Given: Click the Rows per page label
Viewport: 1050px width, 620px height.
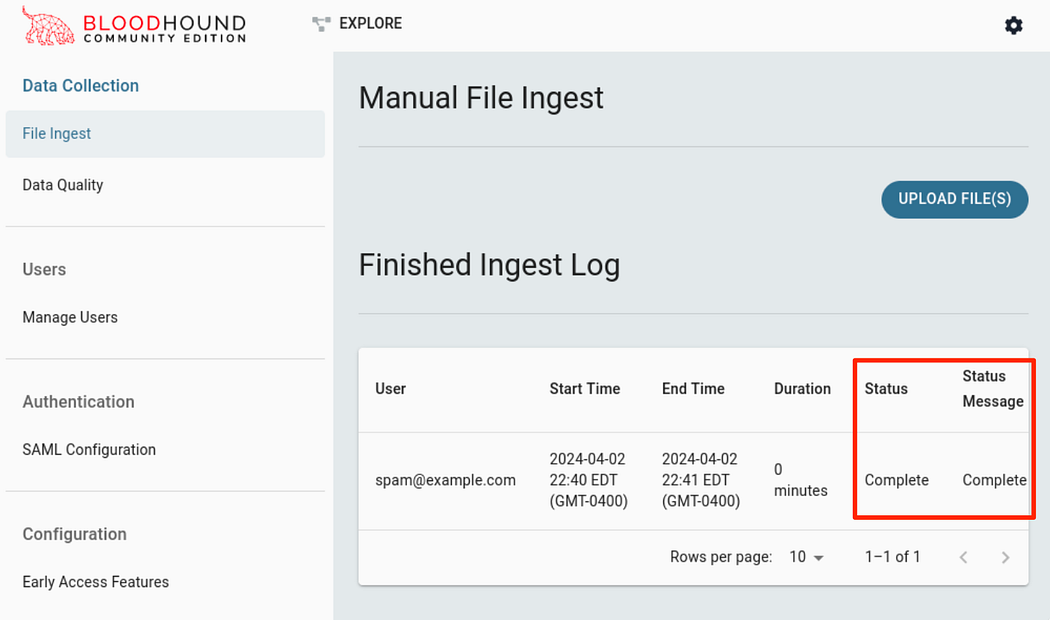Looking at the screenshot, I should click(x=721, y=557).
